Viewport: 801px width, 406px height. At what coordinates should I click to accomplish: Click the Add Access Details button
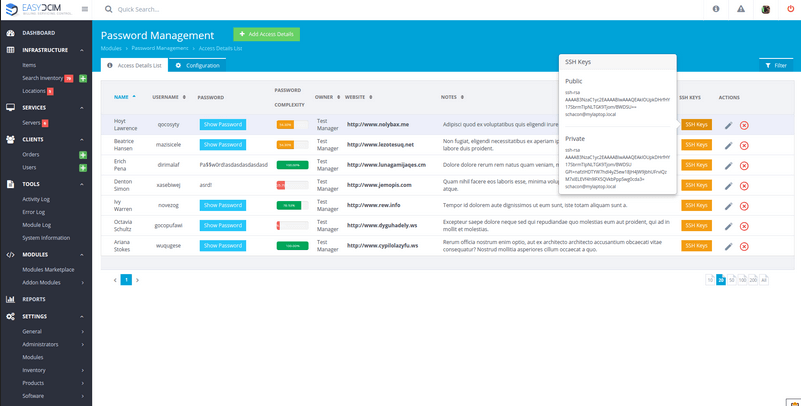(266, 34)
